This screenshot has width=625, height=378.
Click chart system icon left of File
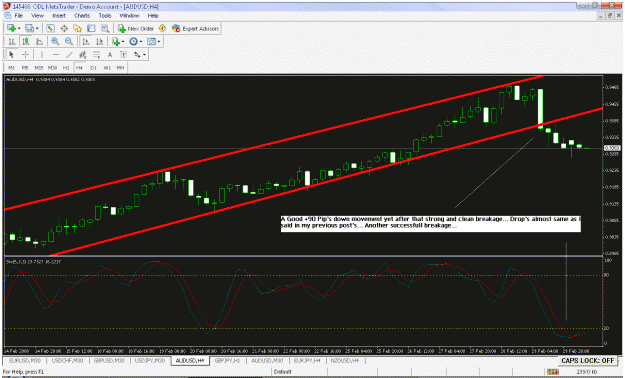pos(8,16)
